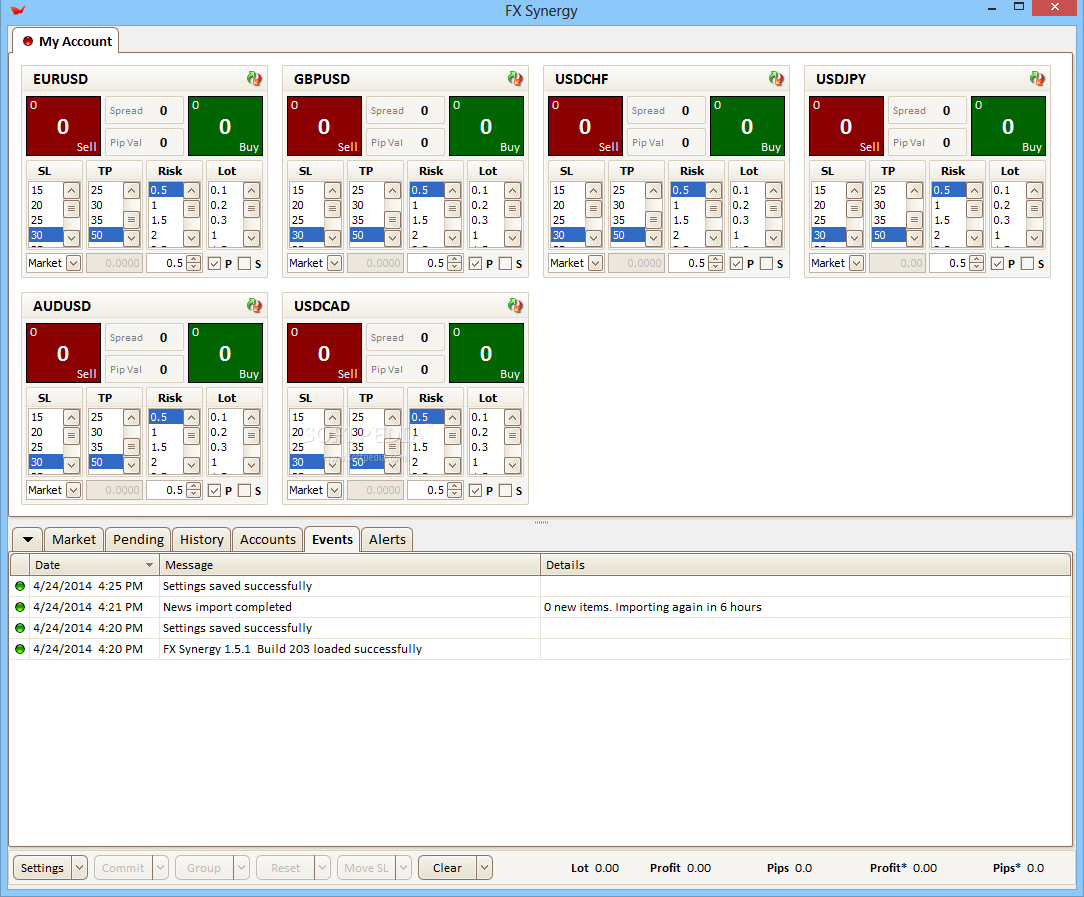Click the EURUSD SL list up arrow
This screenshot has height=897, width=1084.
(72, 191)
